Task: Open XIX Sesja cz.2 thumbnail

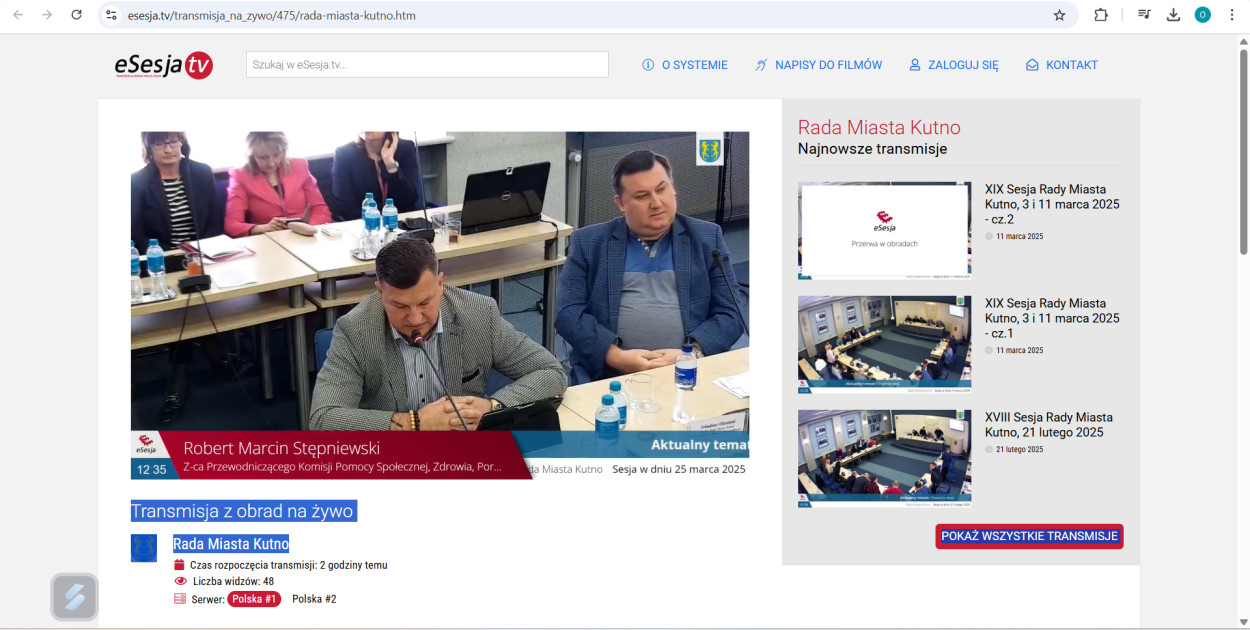Action: pos(884,230)
